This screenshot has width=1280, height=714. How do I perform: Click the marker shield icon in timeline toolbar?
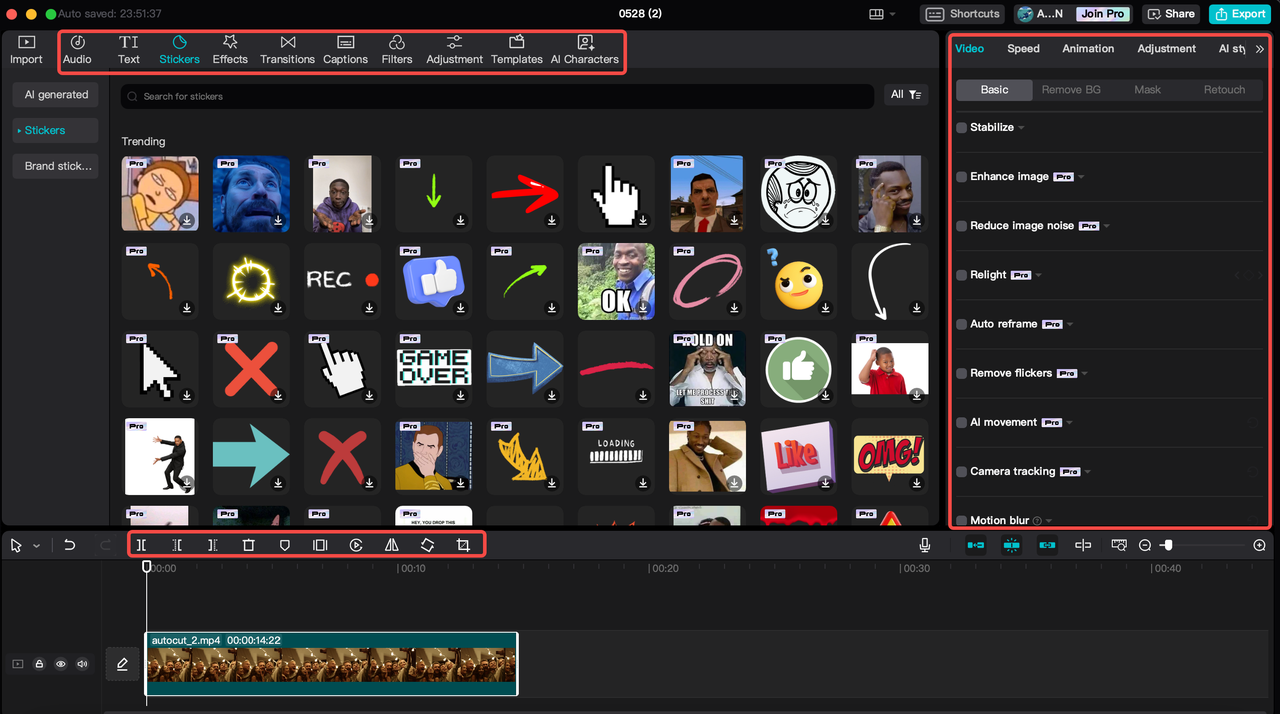285,545
